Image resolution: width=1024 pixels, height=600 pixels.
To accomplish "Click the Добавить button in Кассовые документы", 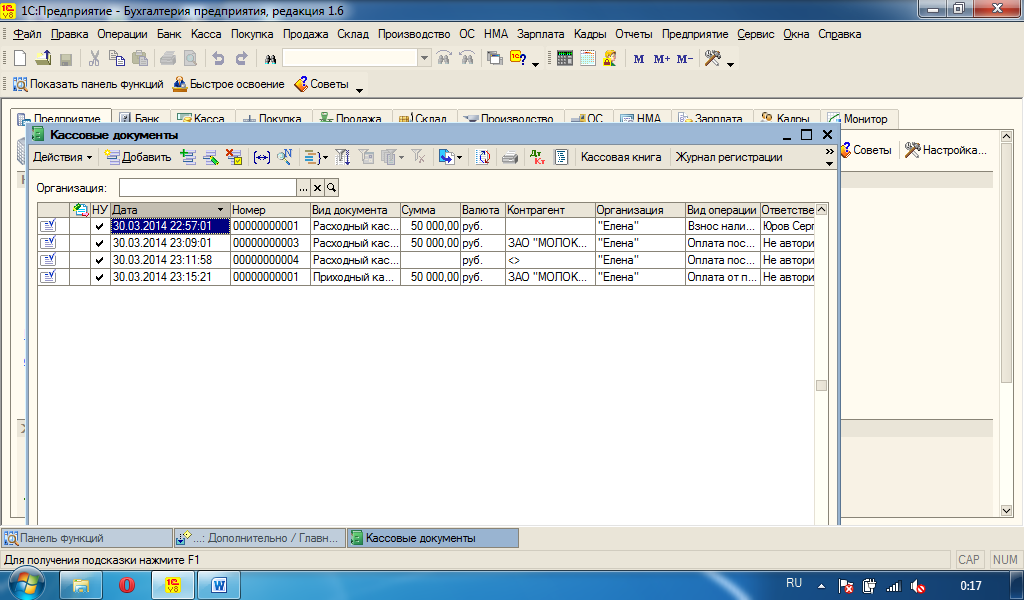I will [x=138, y=157].
